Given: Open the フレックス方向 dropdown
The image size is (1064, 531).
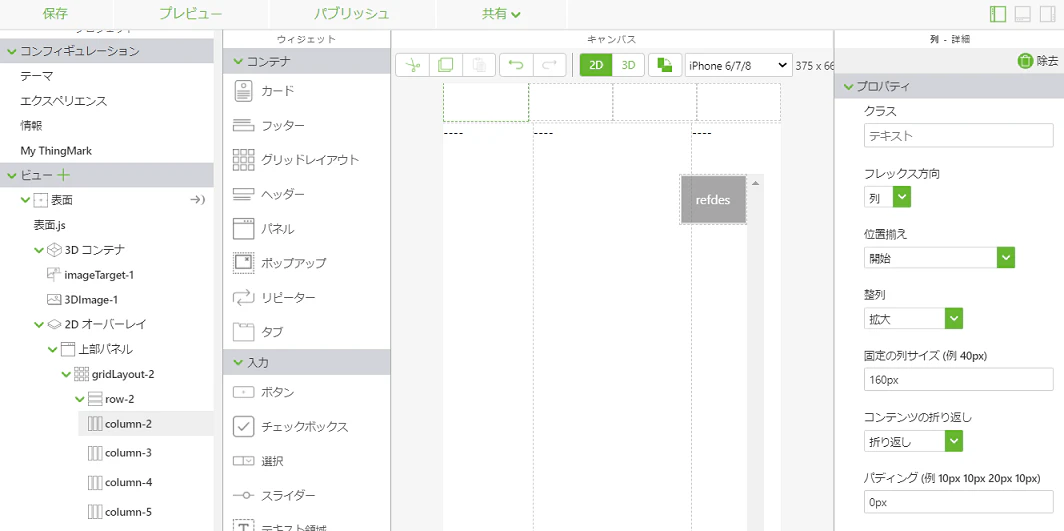Looking at the screenshot, I should point(888,197).
